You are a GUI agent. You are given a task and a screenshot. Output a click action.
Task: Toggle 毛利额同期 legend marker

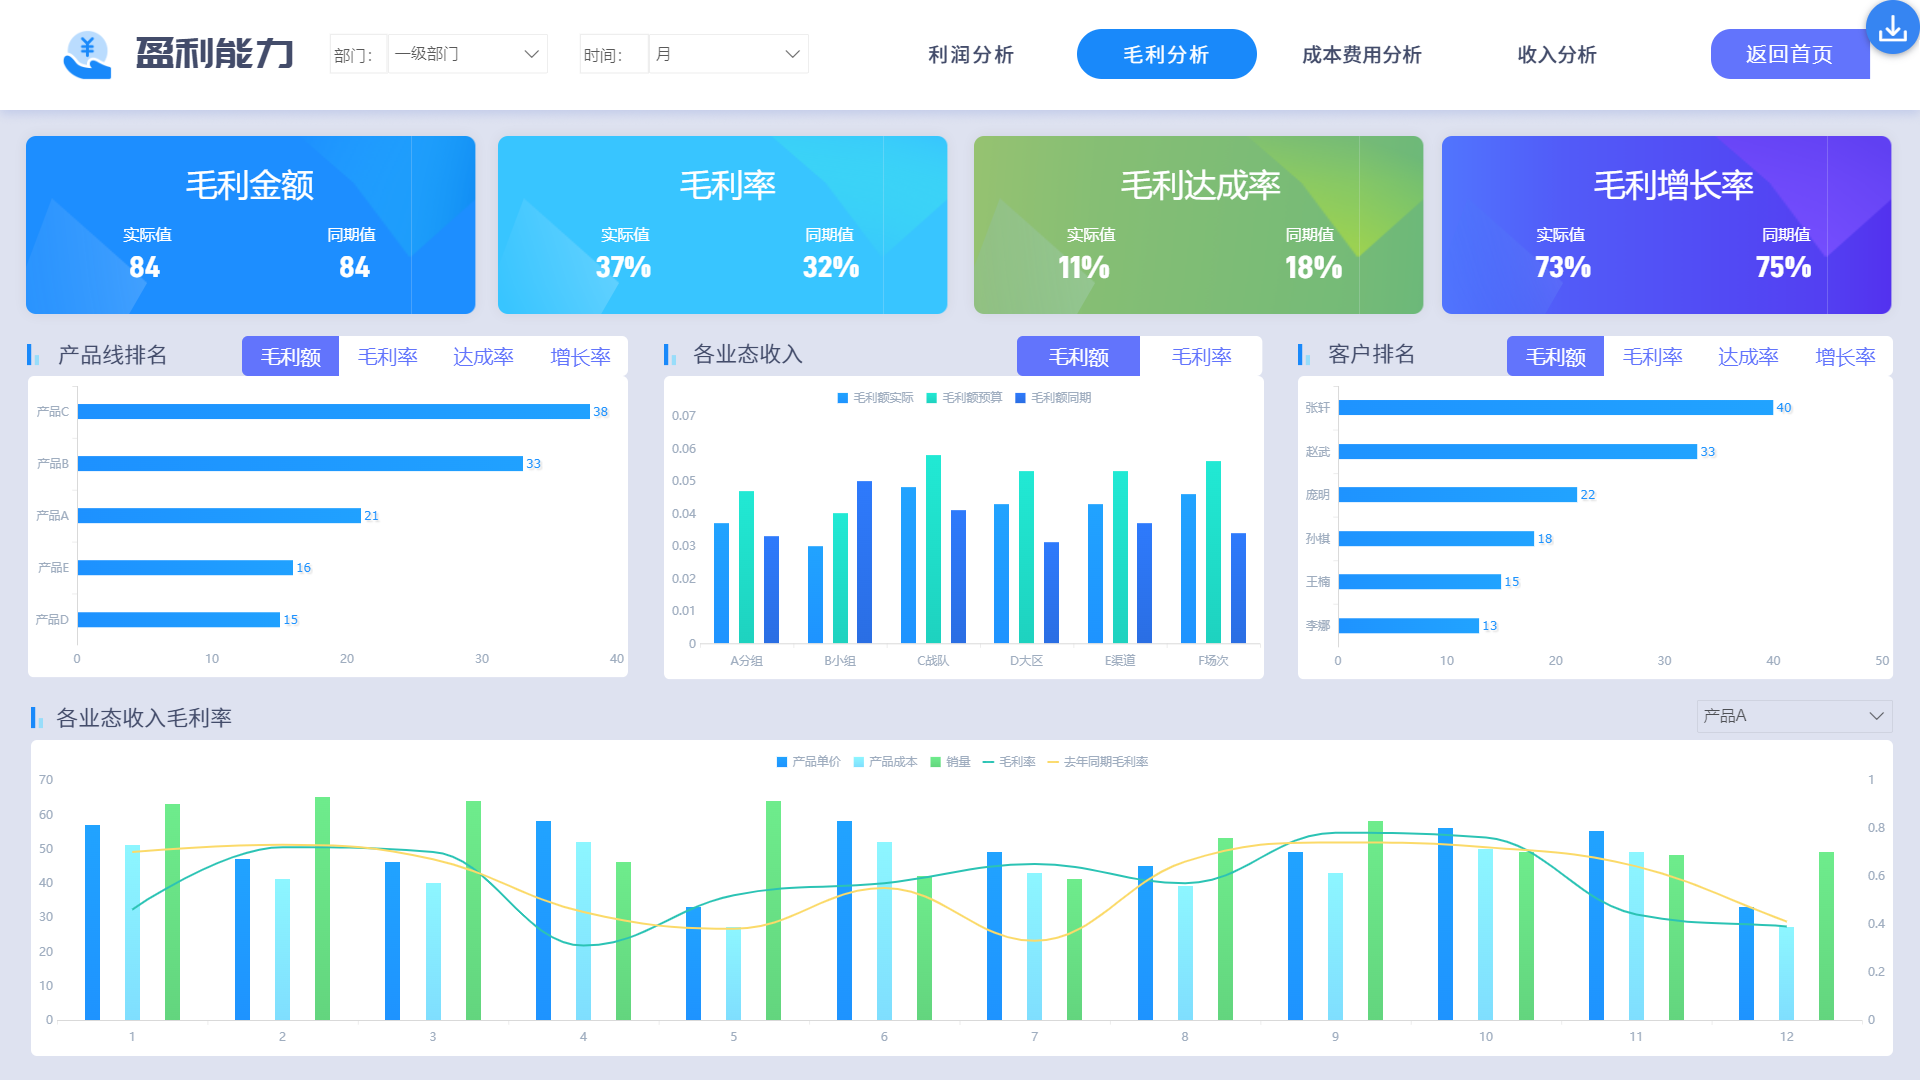coord(1020,398)
